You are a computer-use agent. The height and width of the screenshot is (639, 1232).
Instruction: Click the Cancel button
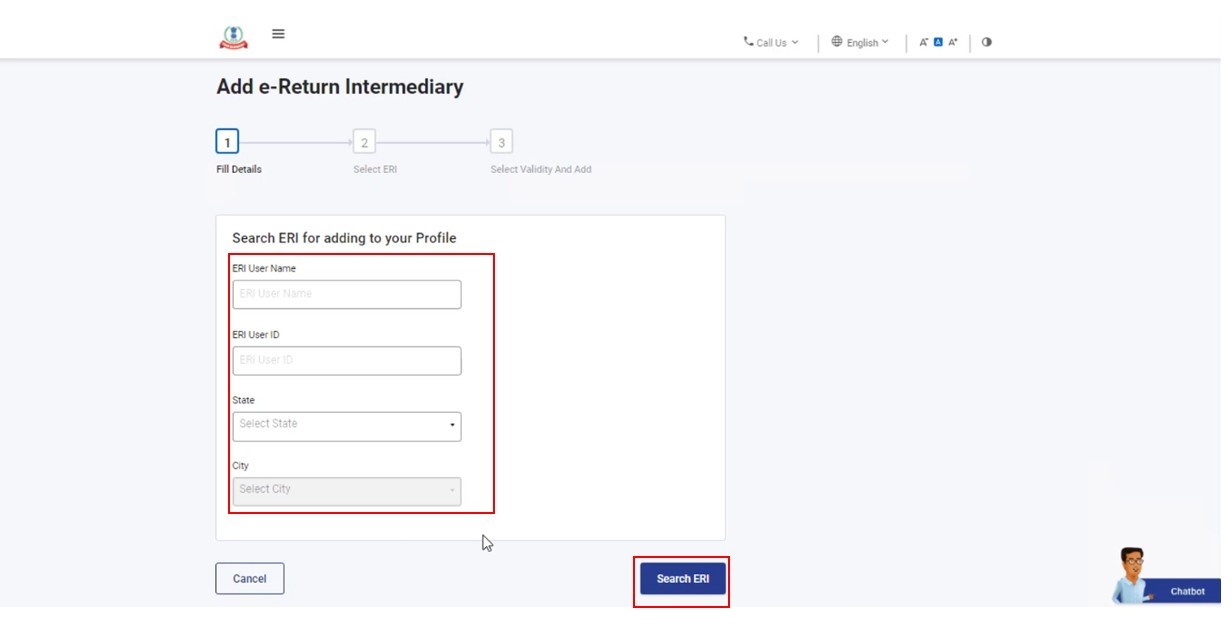pyautogui.click(x=249, y=579)
